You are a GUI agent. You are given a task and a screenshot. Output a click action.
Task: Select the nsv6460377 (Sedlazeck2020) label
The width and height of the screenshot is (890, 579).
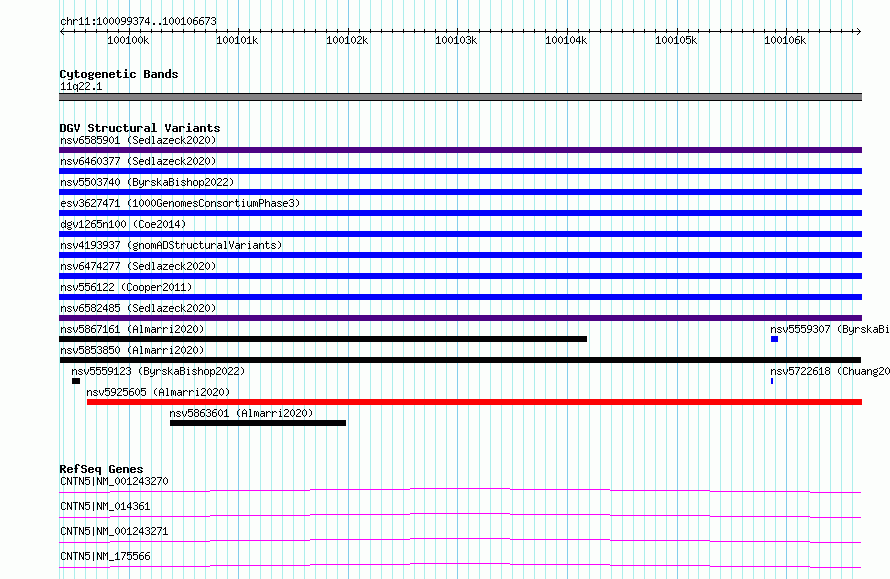click(x=138, y=161)
